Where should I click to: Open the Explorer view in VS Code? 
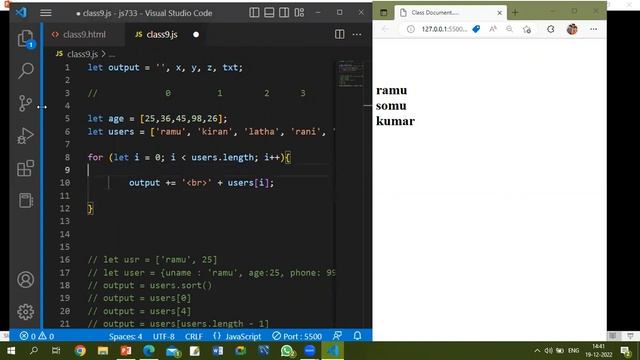coord(26,39)
